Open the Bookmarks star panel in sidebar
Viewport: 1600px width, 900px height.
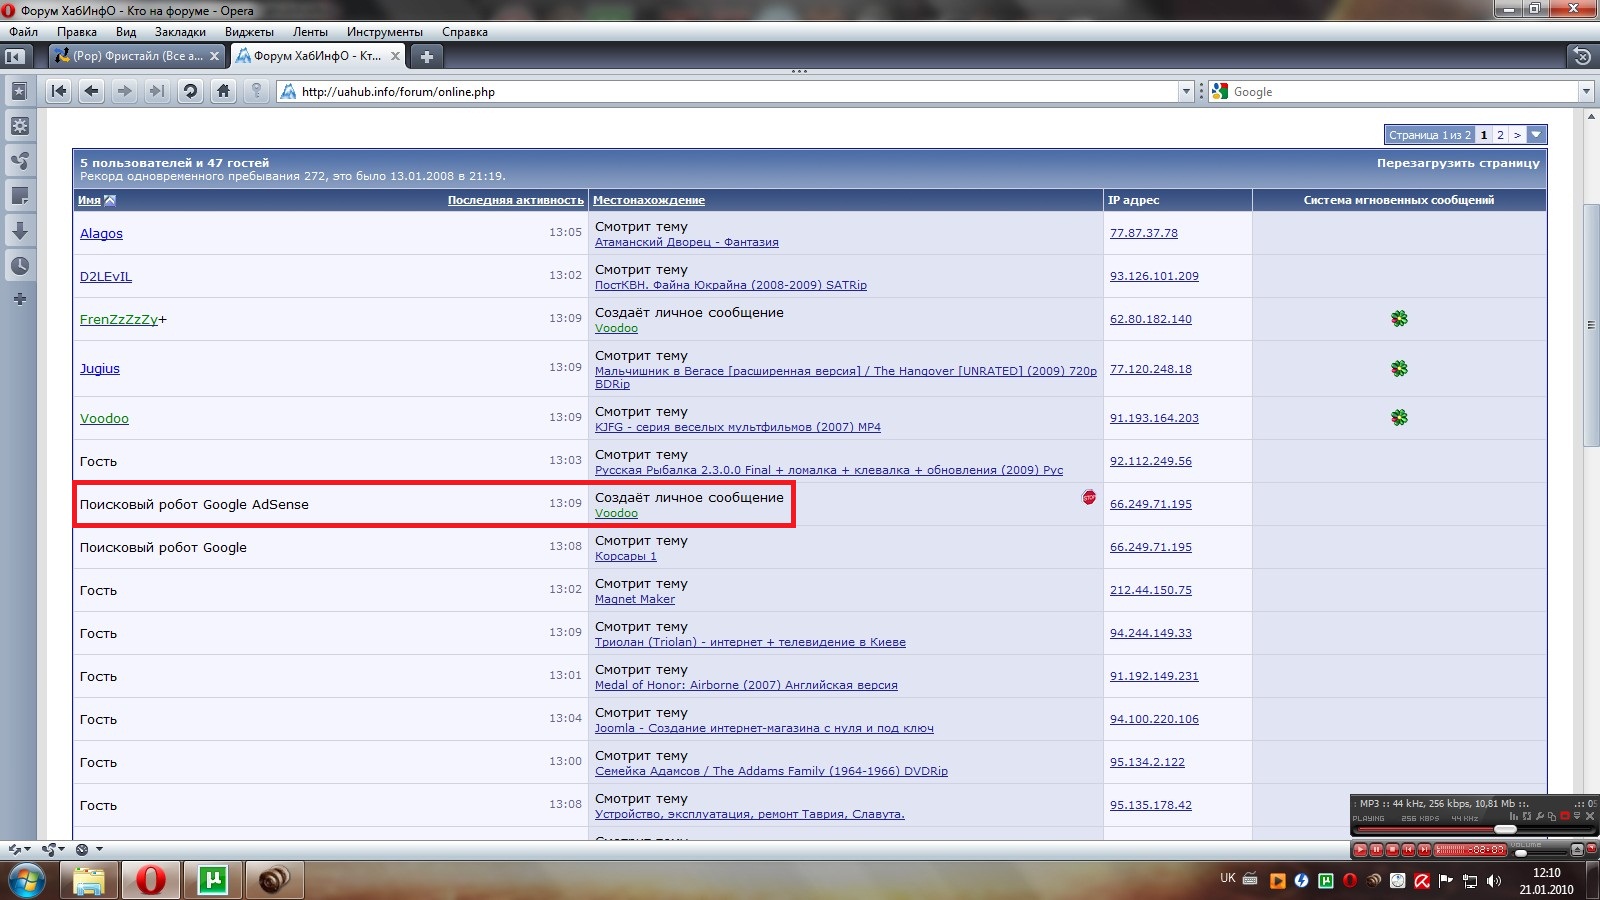tap(19, 91)
